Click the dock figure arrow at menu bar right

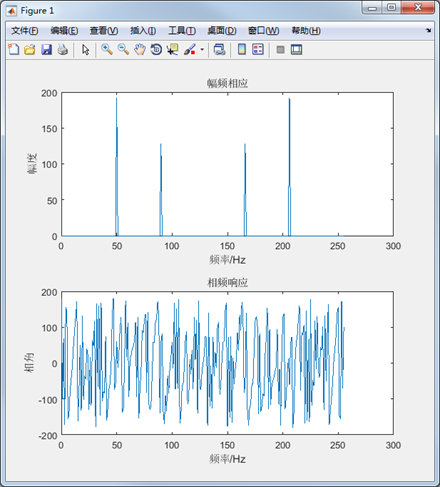(x=429, y=30)
